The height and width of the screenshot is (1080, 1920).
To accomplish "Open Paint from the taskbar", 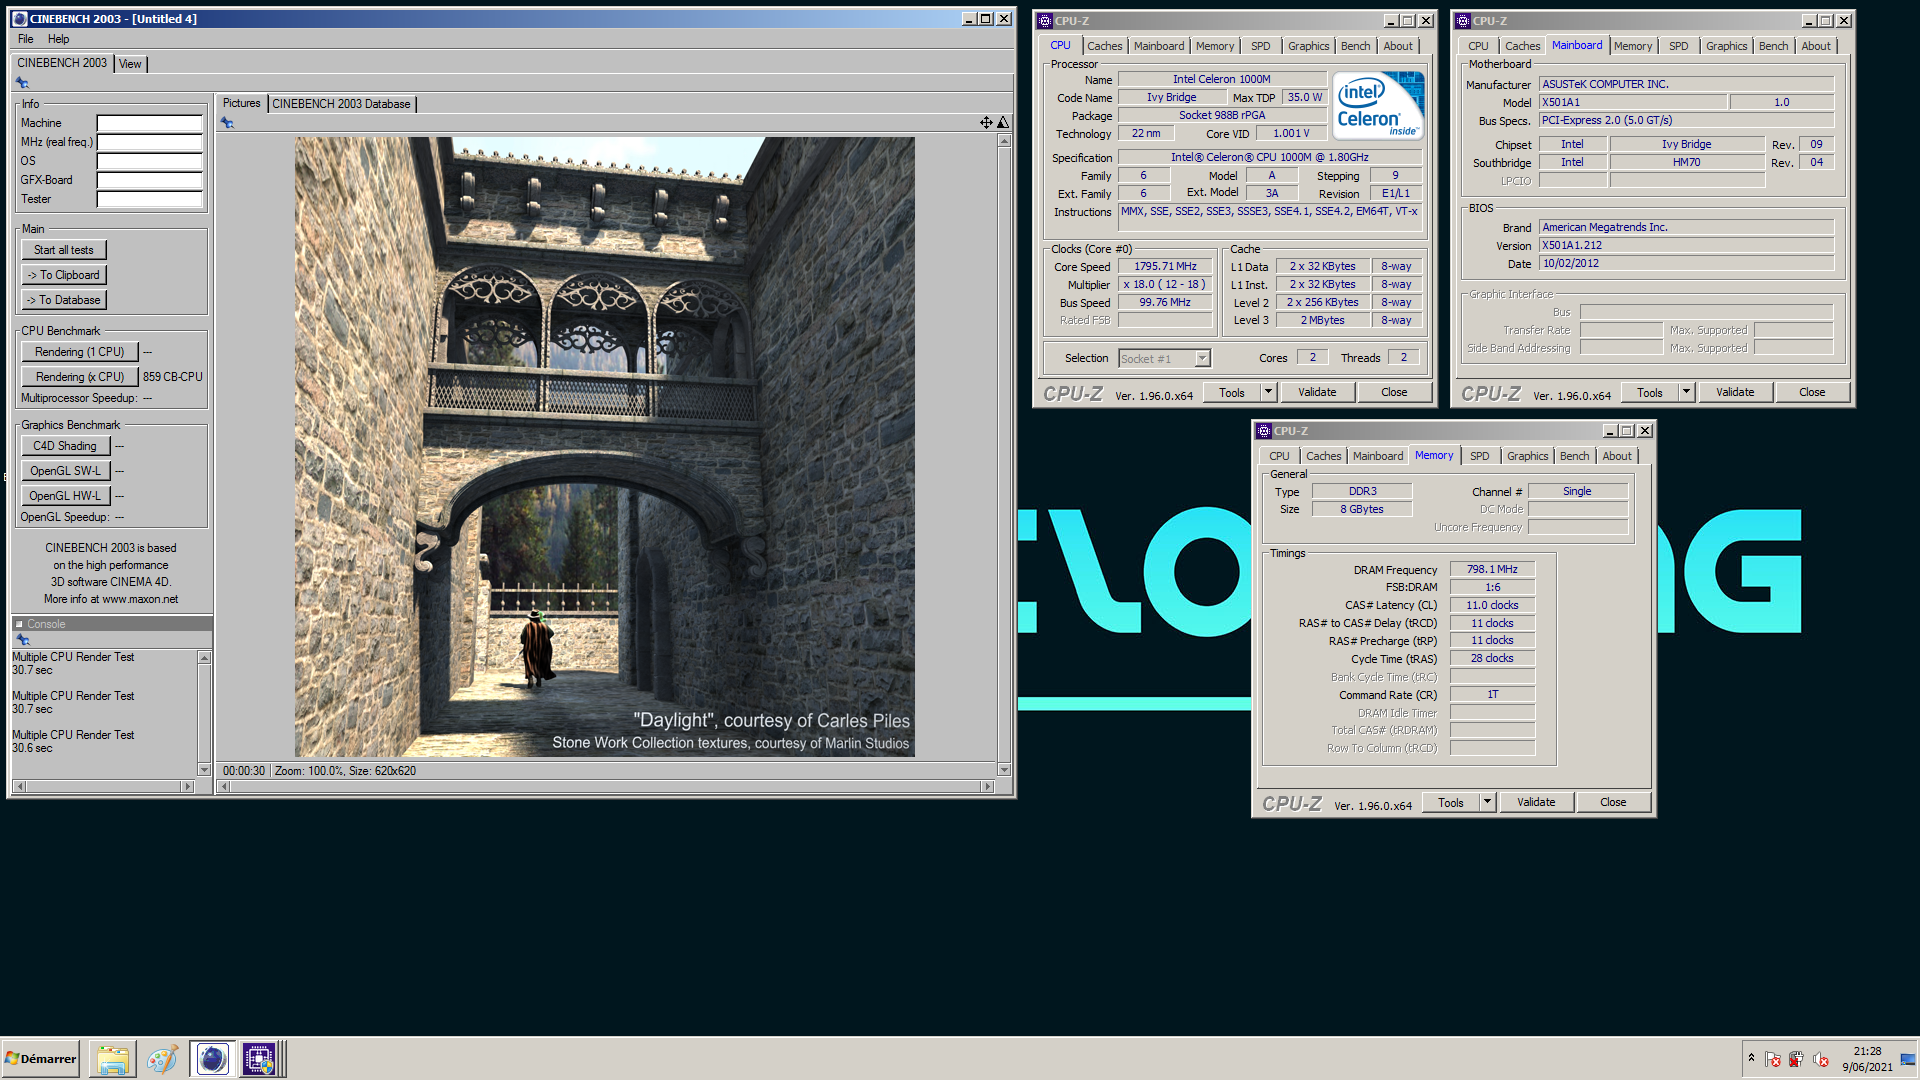I will (162, 1059).
